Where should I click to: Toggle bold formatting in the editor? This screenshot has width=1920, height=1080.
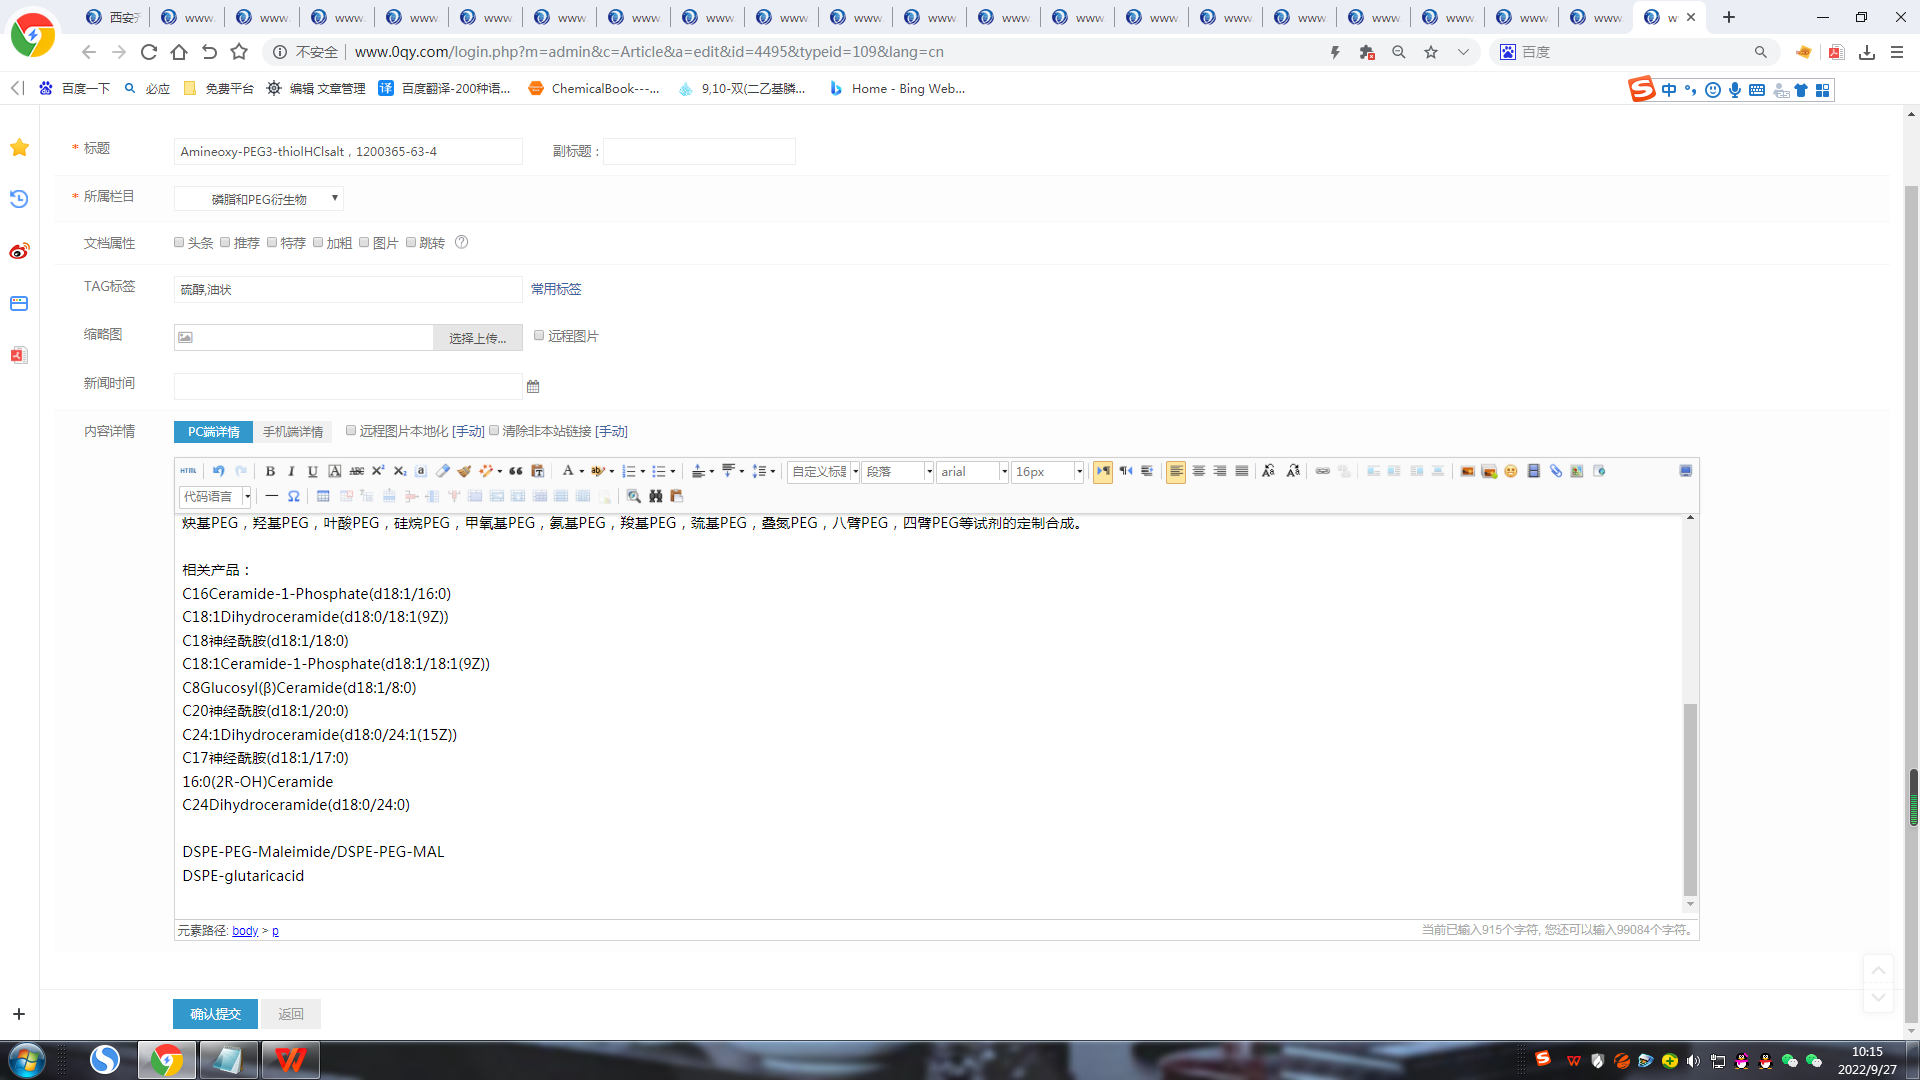coord(270,471)
